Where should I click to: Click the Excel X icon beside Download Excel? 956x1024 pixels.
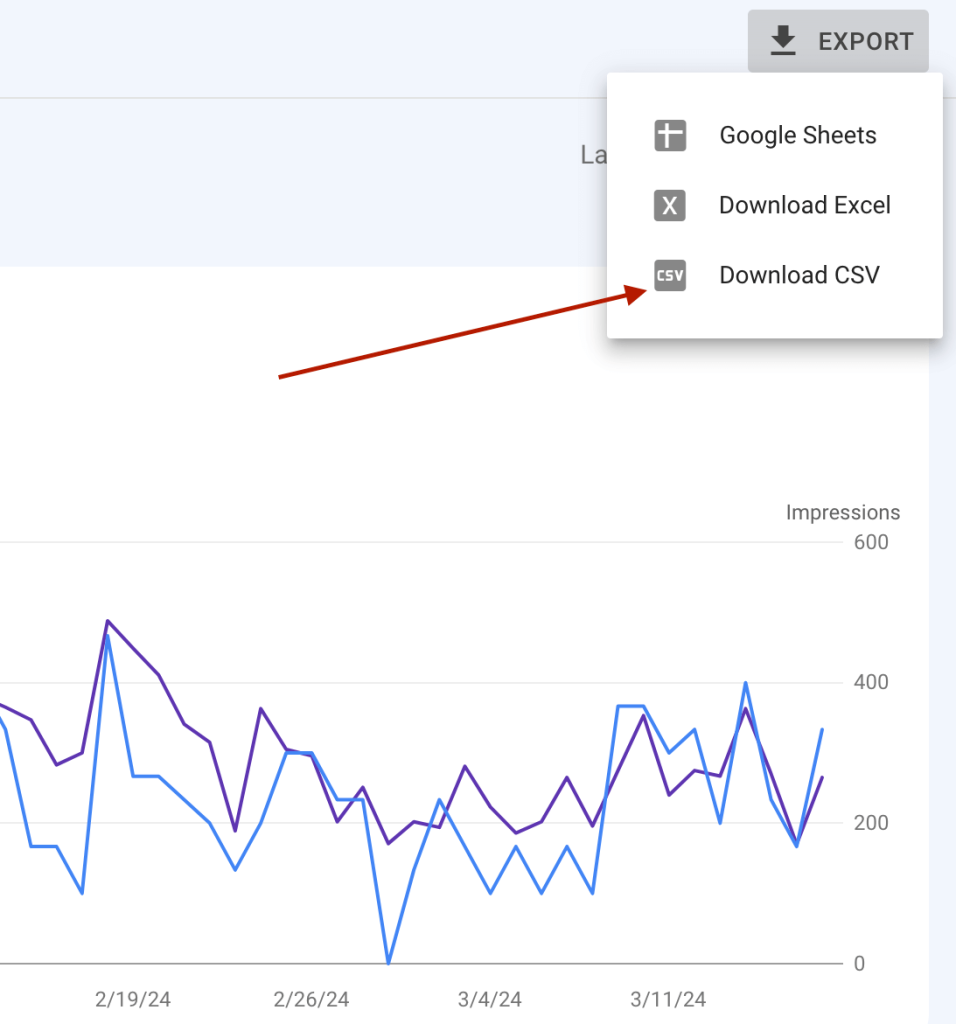pos(669,205)
